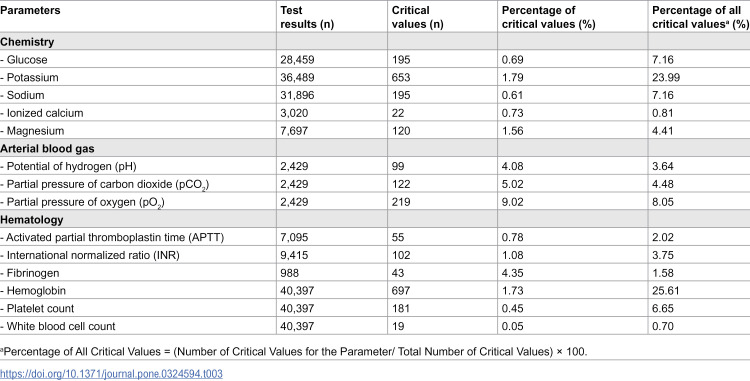
Task: Click the Platelet count row label
Action: [37, 308]
